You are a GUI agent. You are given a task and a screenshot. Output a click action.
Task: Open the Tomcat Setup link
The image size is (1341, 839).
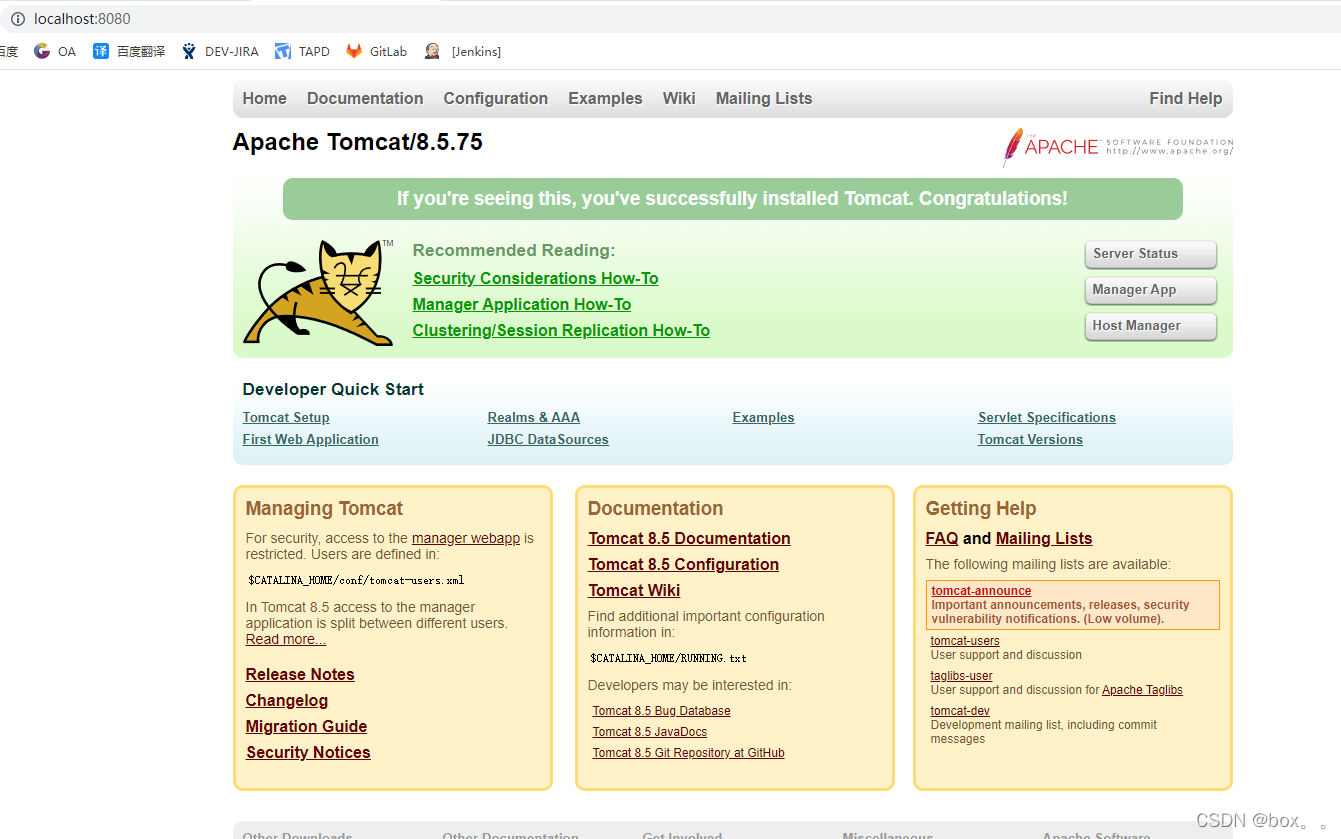(x=286, y=418)
